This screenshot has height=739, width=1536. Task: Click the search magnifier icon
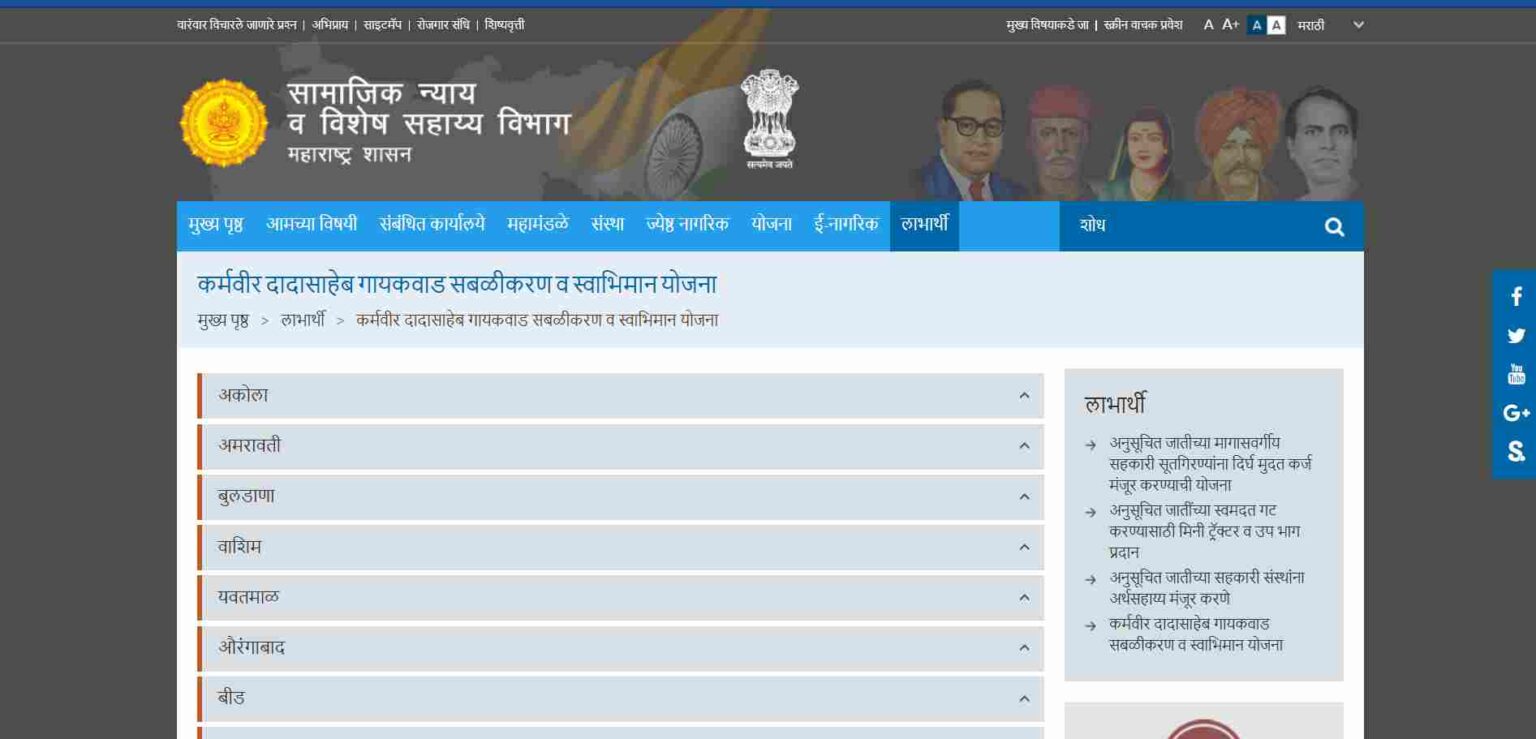click(1334, 227)
